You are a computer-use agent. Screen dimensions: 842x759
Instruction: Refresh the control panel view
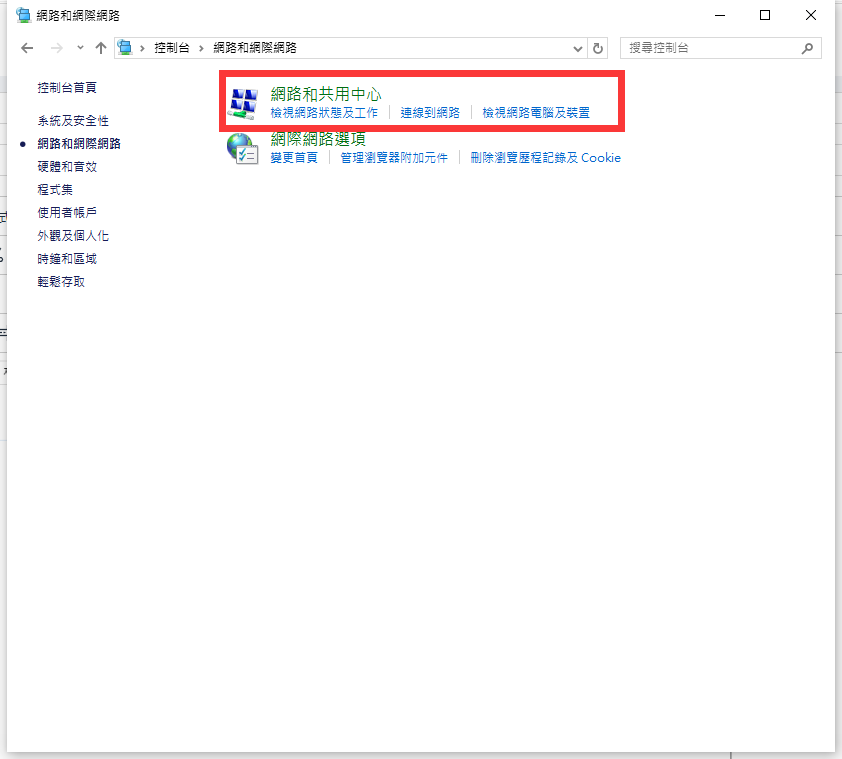tap(598, 48)
